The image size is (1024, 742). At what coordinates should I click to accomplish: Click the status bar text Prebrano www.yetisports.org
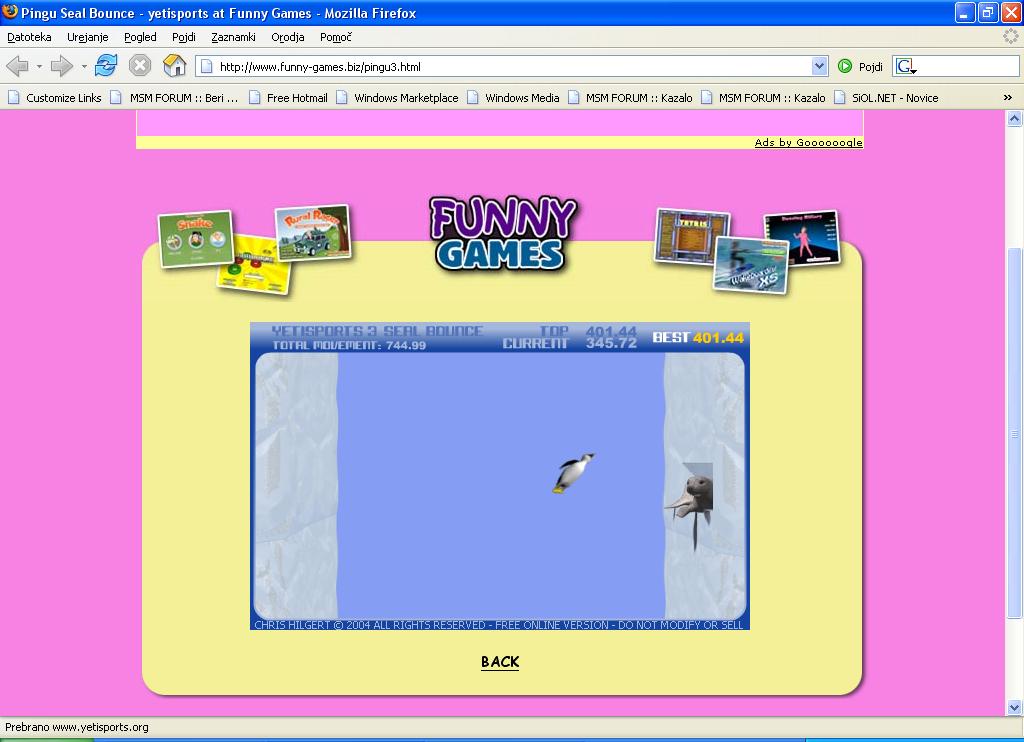[x=77, y=727]
